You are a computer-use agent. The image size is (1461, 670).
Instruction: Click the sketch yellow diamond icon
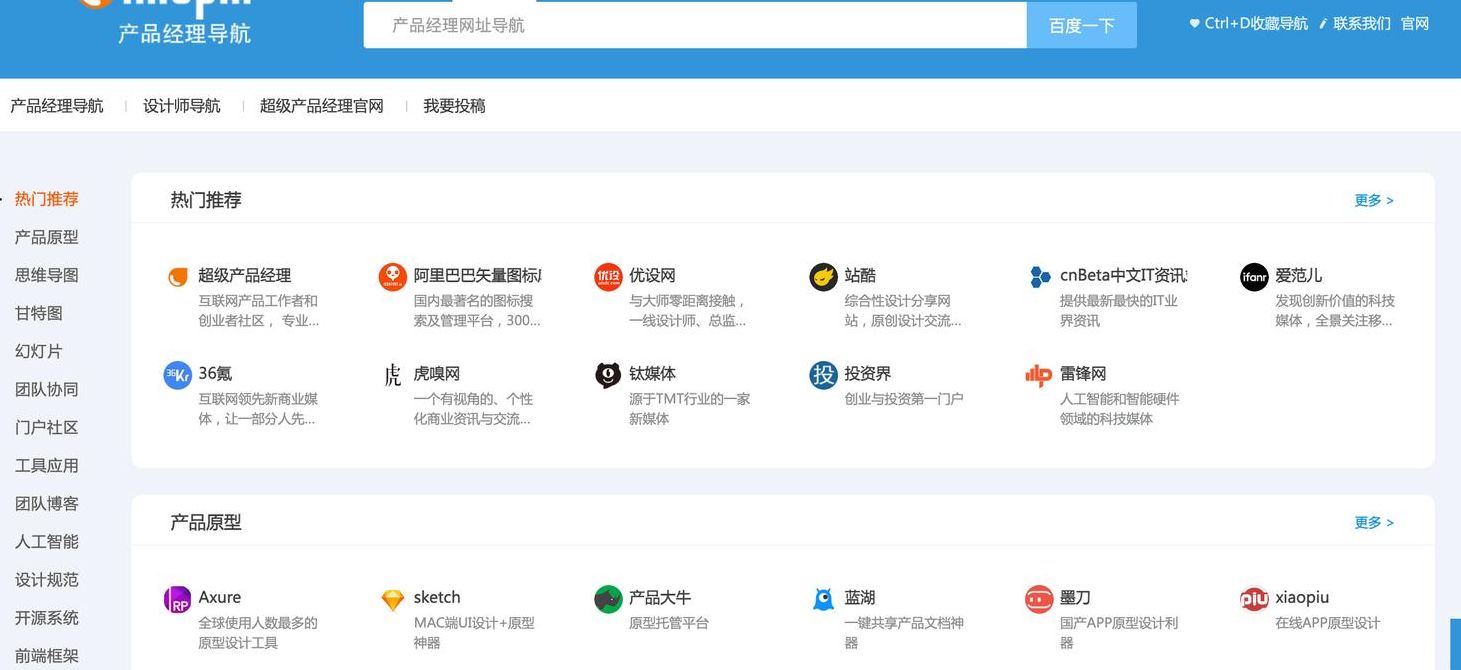[393, 600]
